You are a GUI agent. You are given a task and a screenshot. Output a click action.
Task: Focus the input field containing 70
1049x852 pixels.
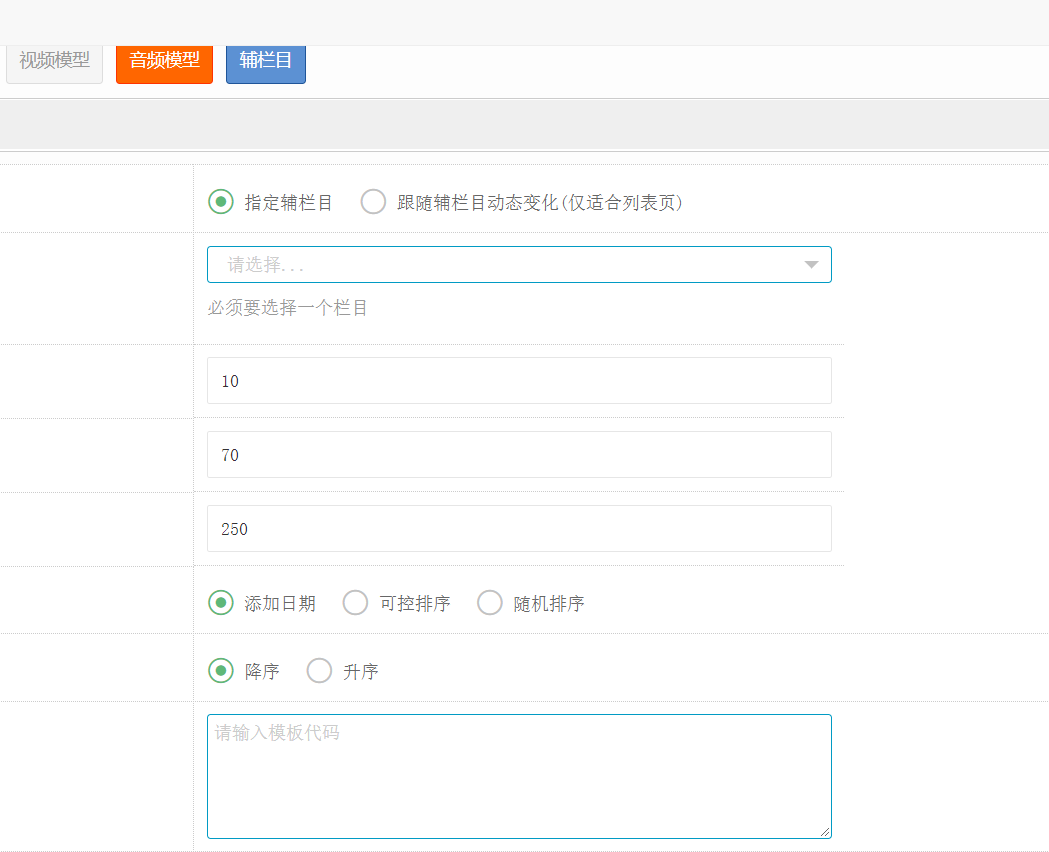click(519, 455)
